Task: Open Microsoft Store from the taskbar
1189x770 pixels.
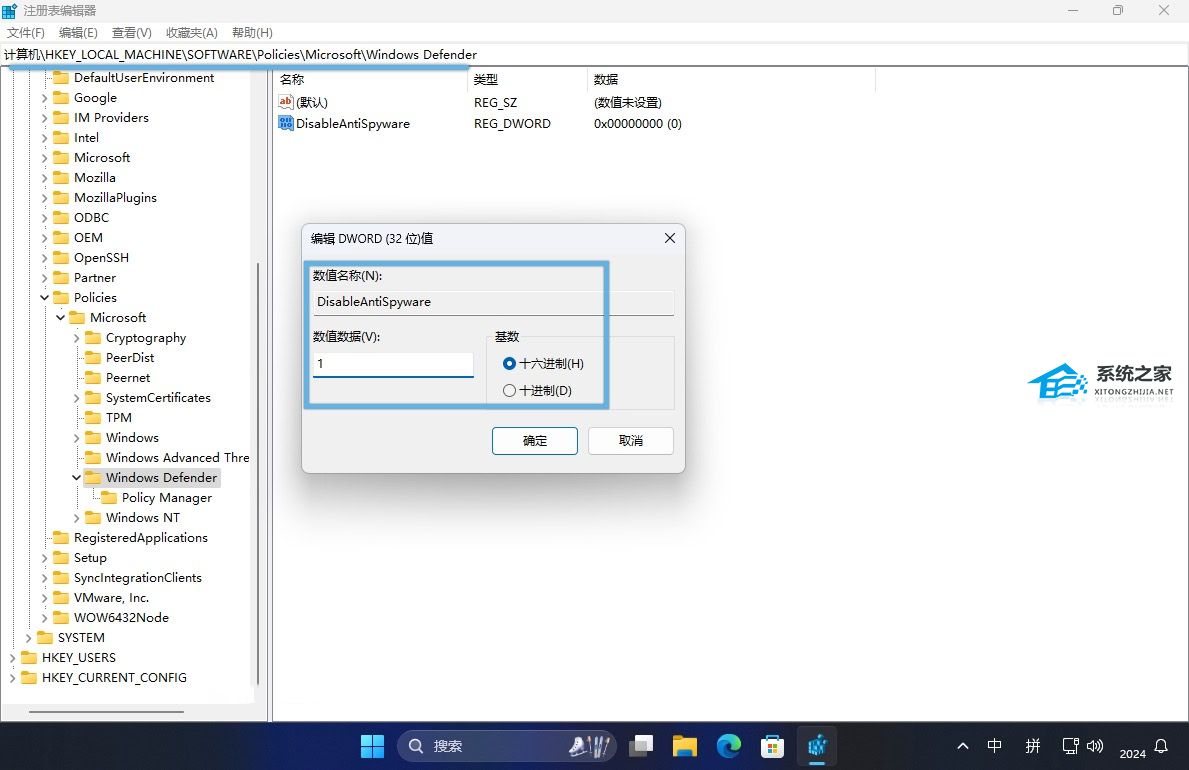Action: tap(772, 746)
